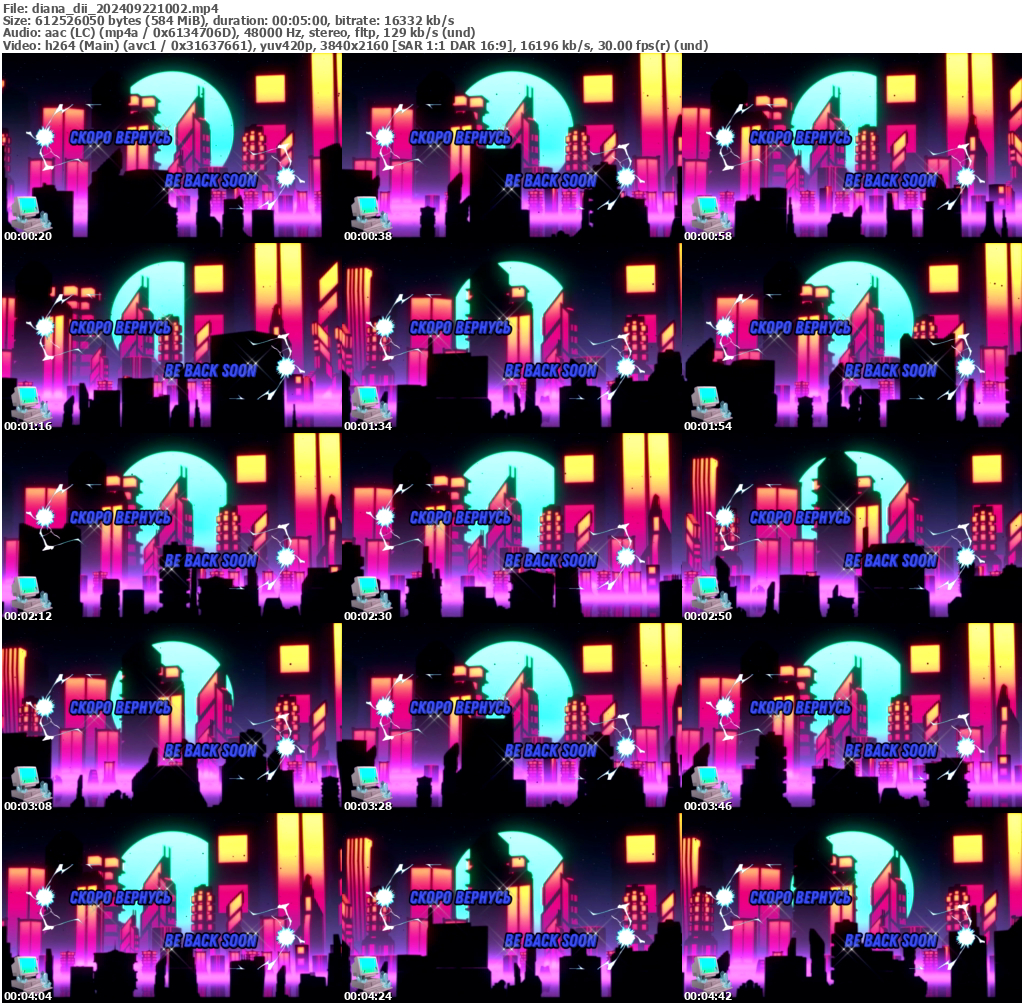Click the yellow square in 00:04:04 frame
Screen dimensions: 1024x1003
pyautogui.click(x=233, y=848)
